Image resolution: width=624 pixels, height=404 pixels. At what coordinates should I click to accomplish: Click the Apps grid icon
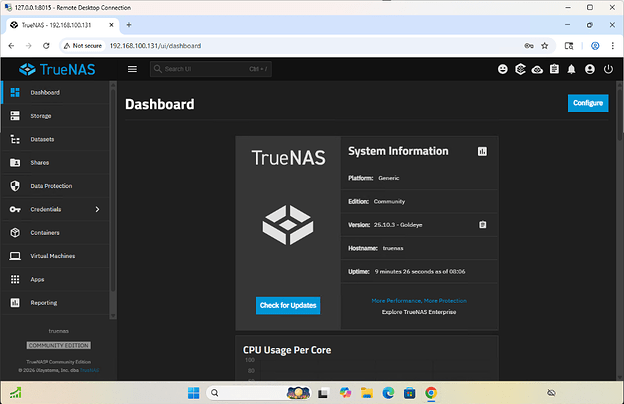15,279
